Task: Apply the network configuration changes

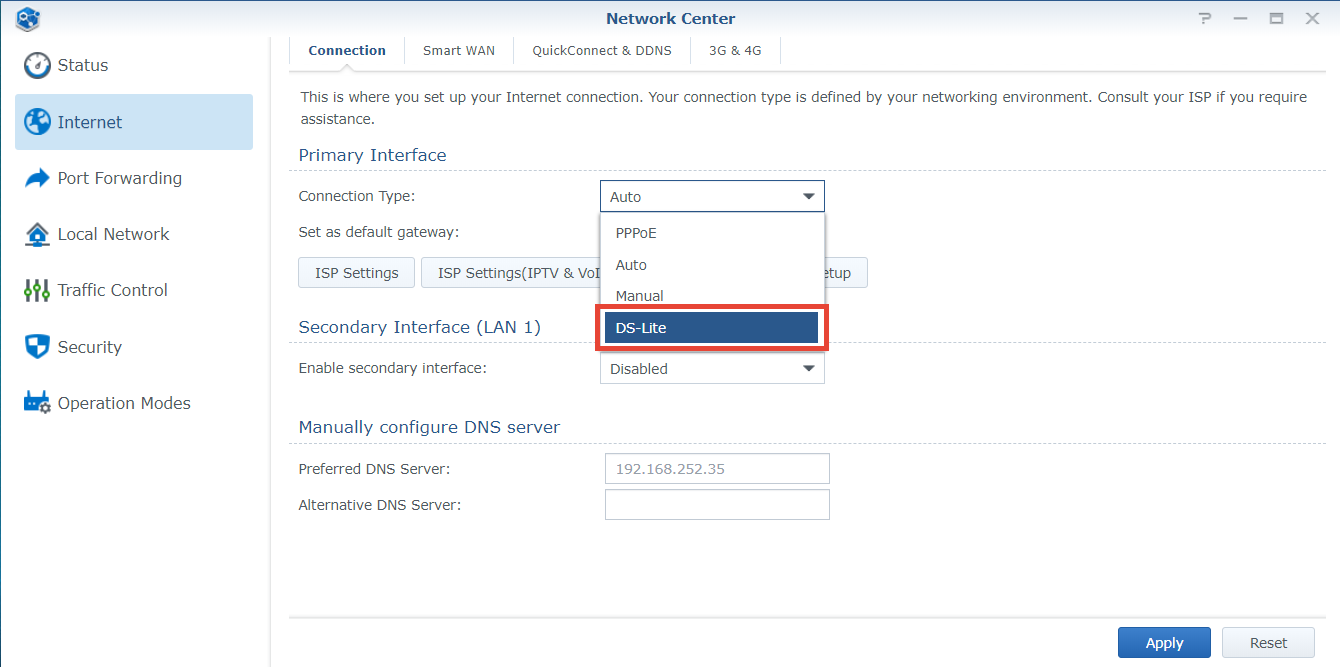Action: [1163, 642]
